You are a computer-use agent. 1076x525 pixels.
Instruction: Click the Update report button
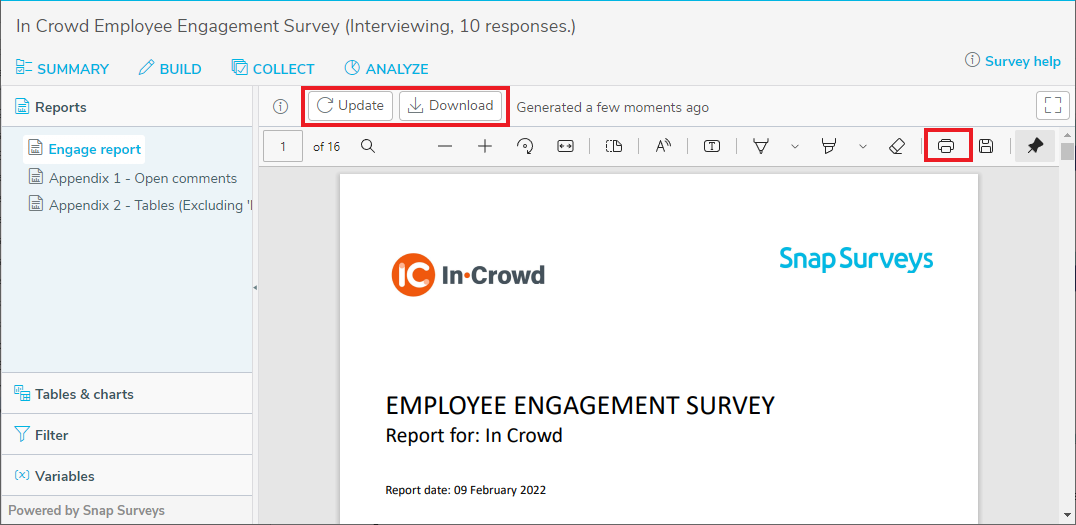coord(351,106)
